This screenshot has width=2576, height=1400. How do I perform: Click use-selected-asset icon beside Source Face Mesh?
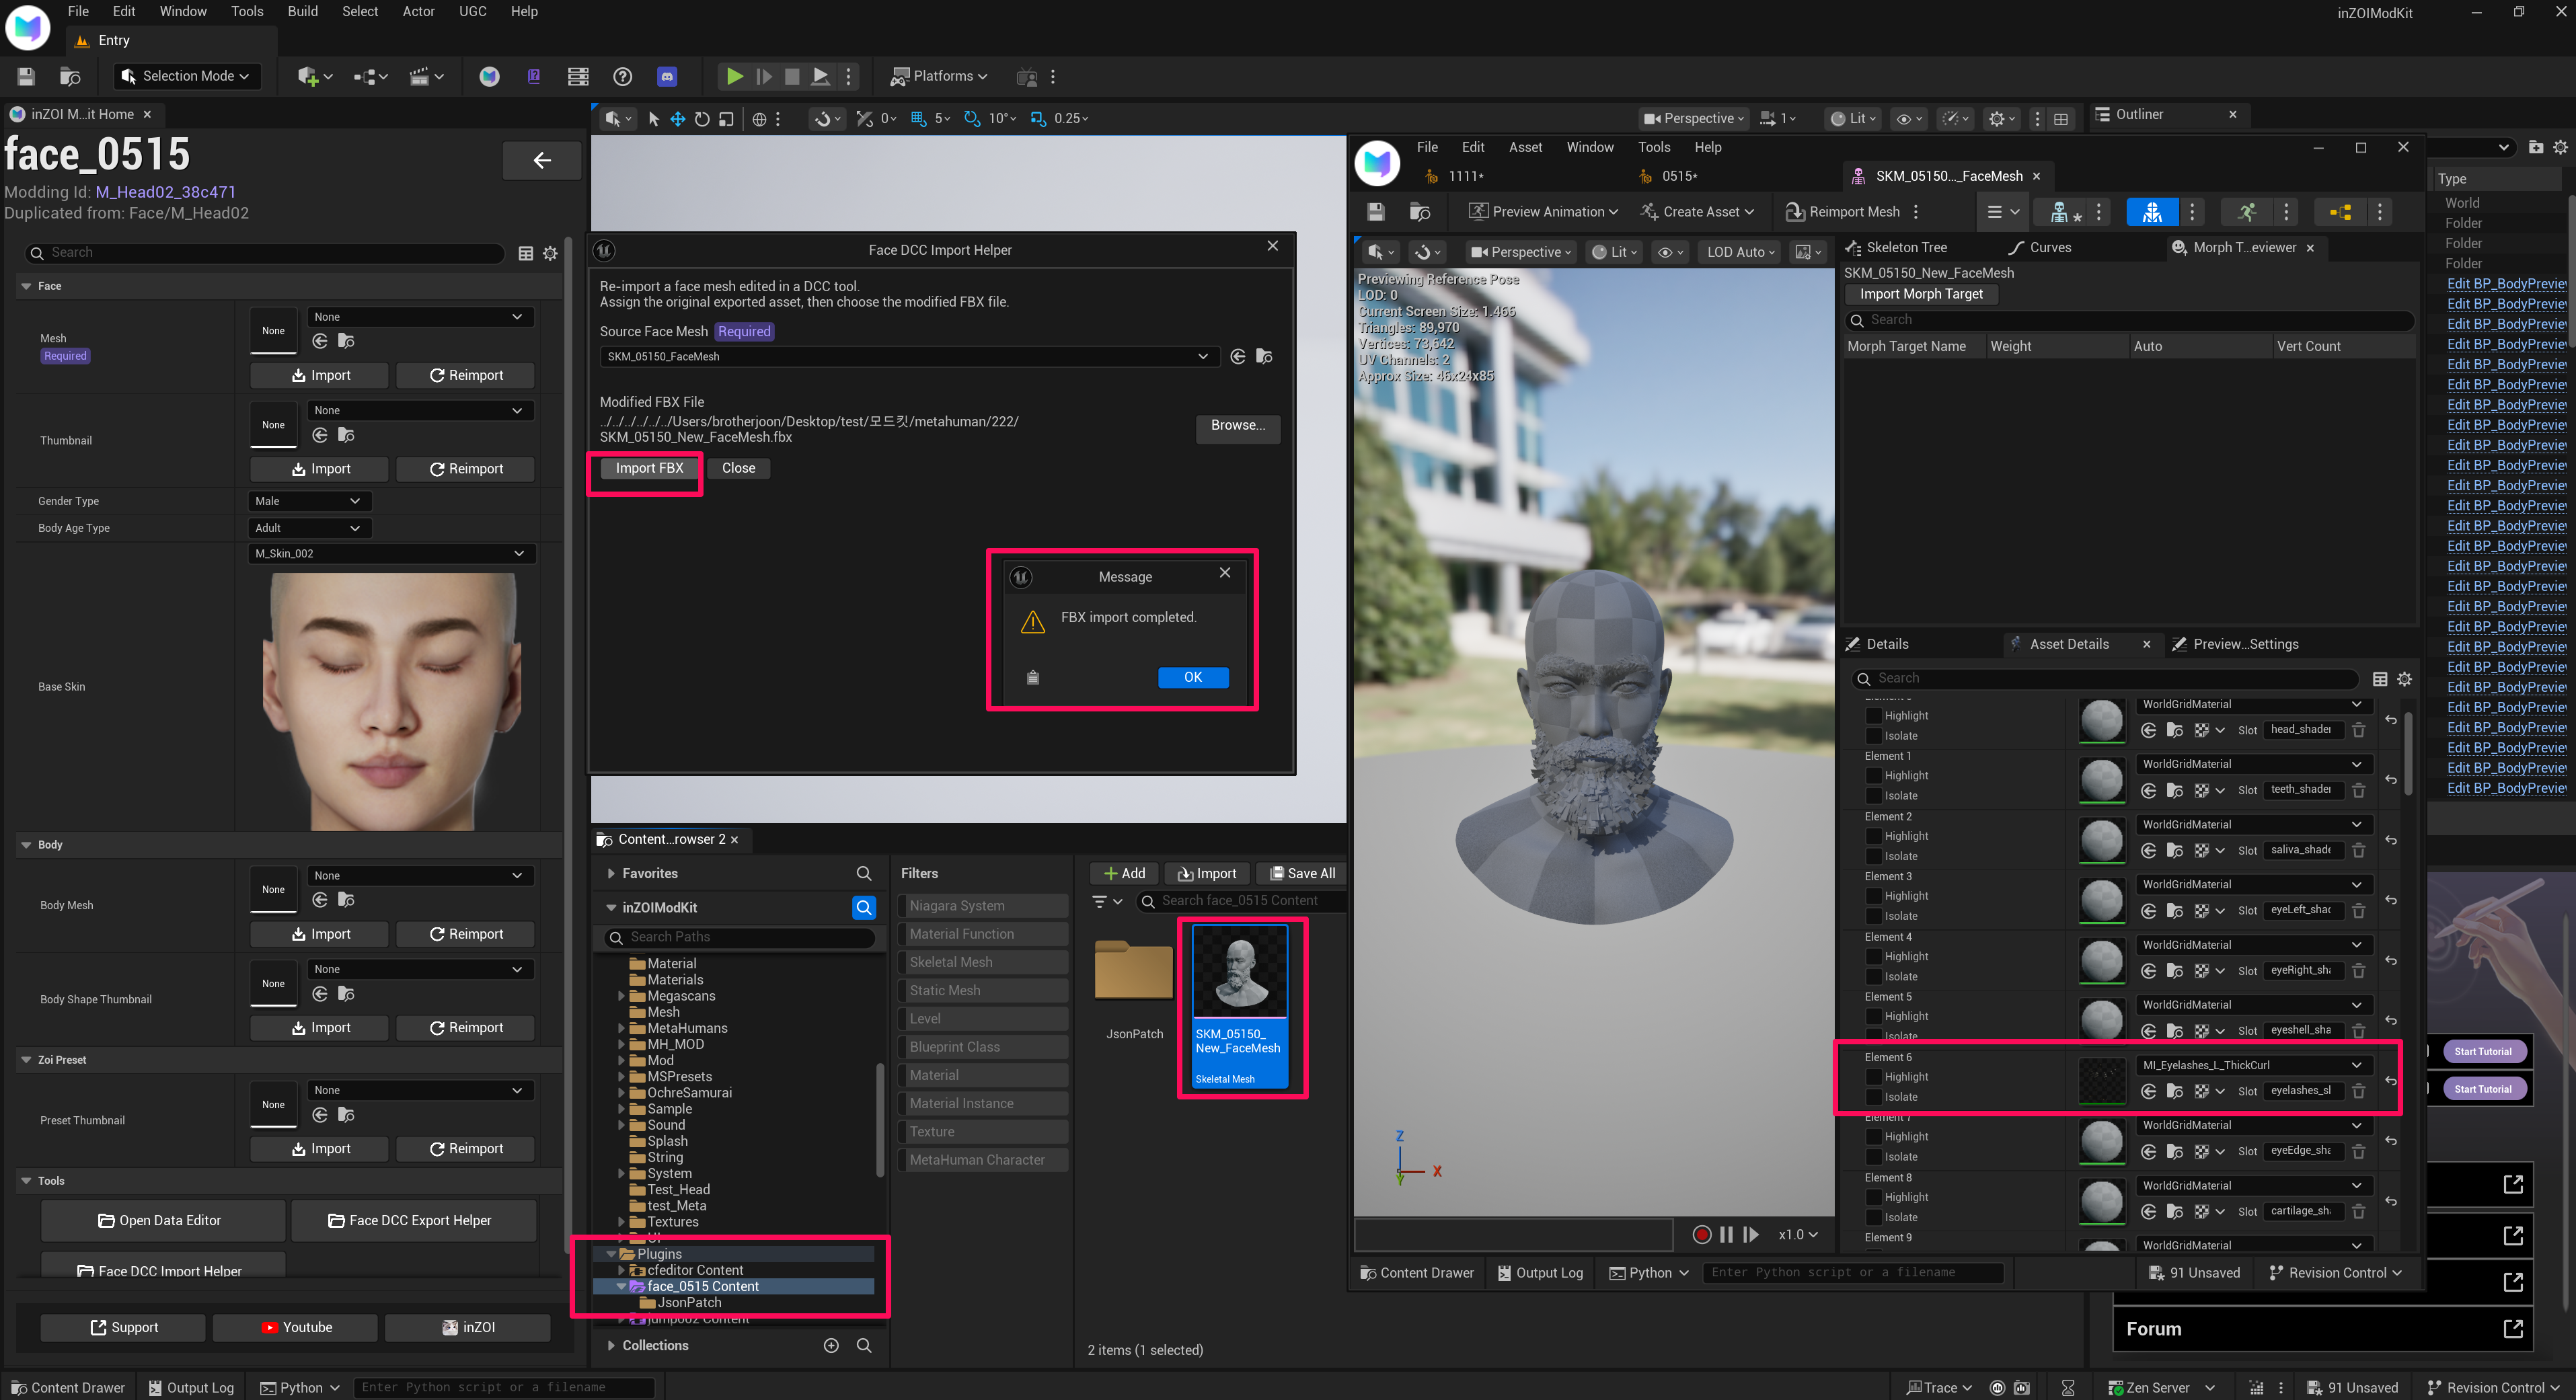pyautogui.click(x=1238, y=356)
